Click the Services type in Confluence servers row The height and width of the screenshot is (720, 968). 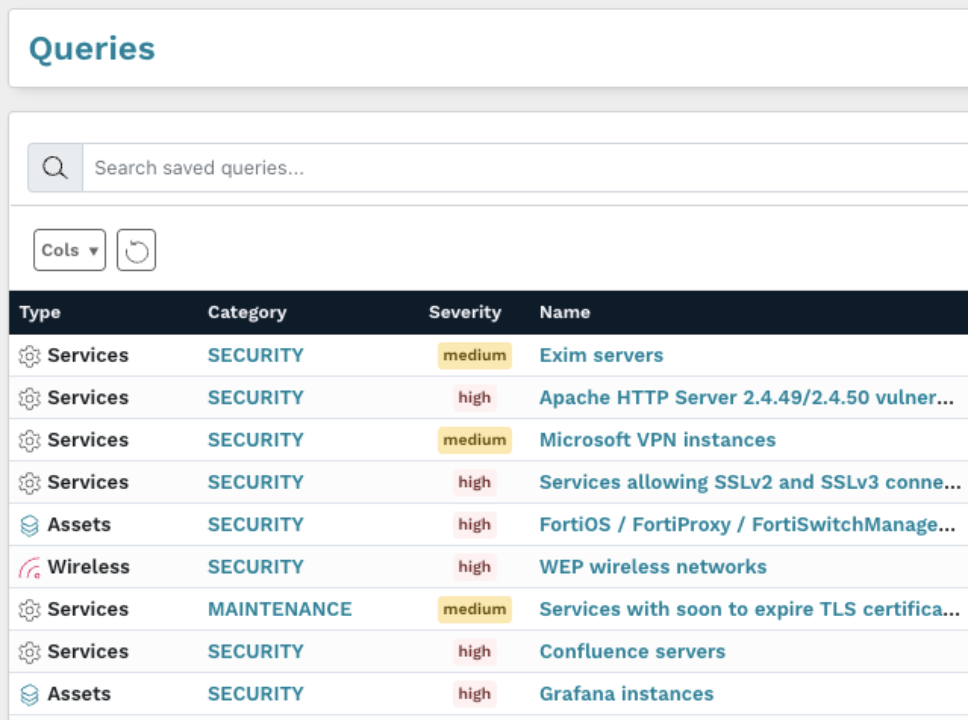click(88, 651)
